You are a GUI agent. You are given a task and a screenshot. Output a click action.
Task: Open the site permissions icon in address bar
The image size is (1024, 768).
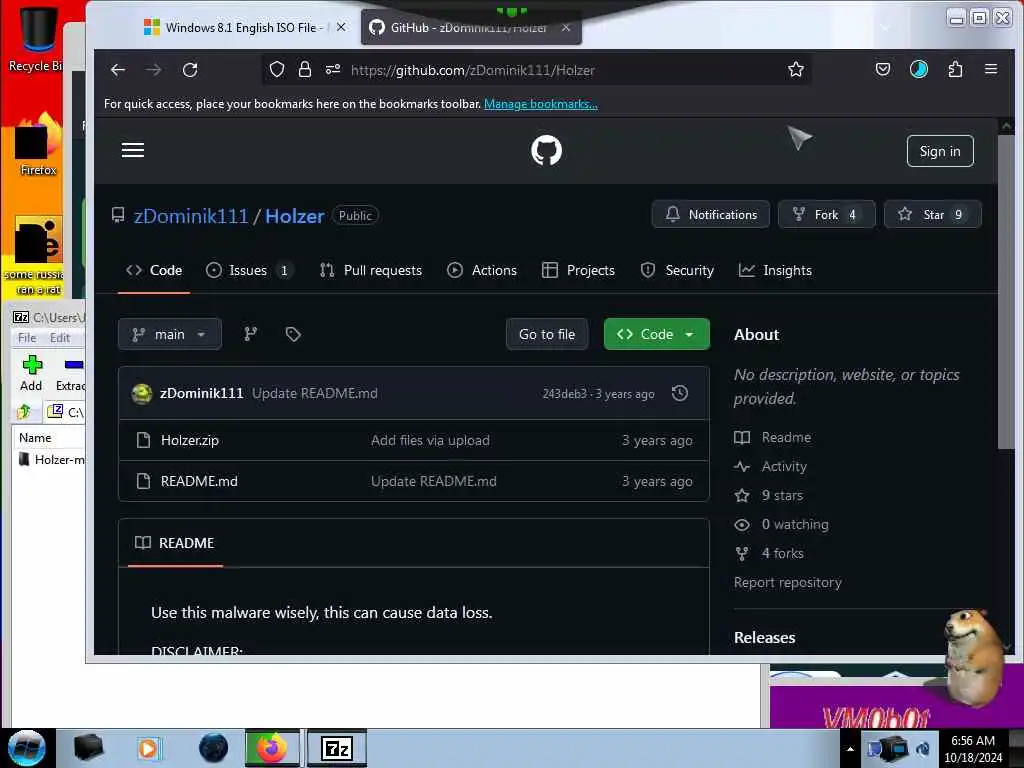tap(333, 69)
